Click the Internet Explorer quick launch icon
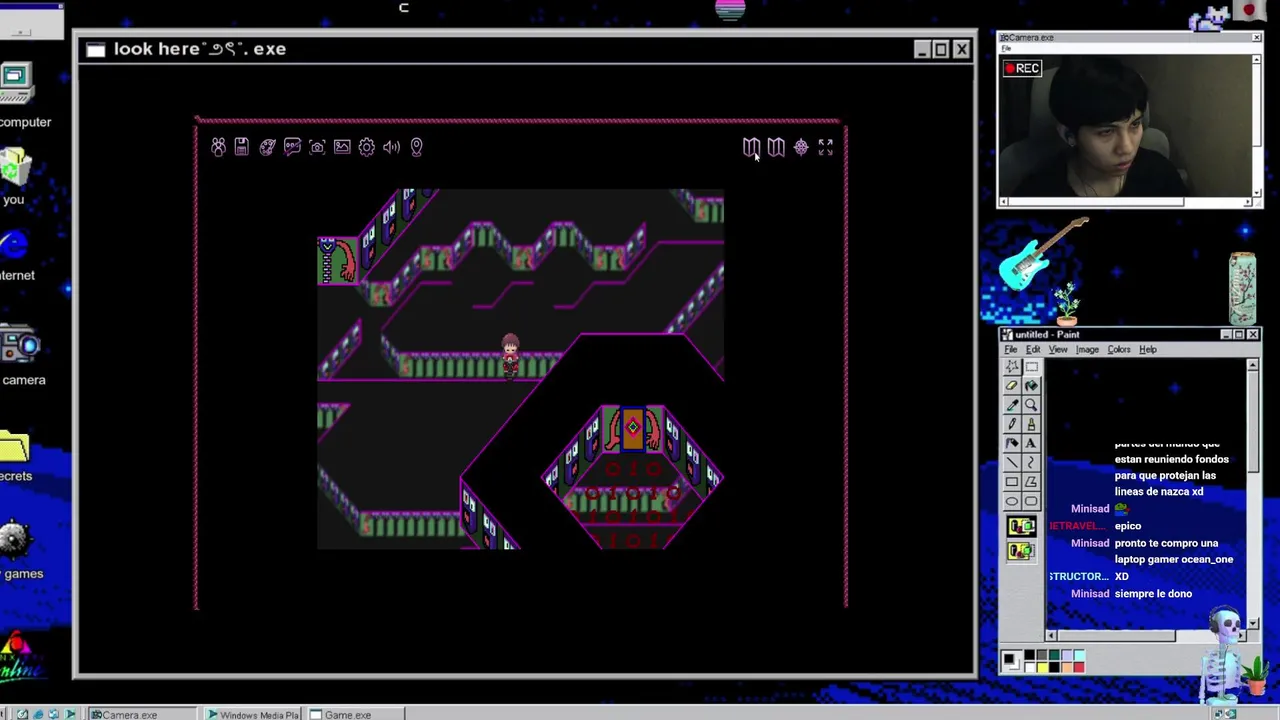This screenshot has height=720, width=1280. 38,714
